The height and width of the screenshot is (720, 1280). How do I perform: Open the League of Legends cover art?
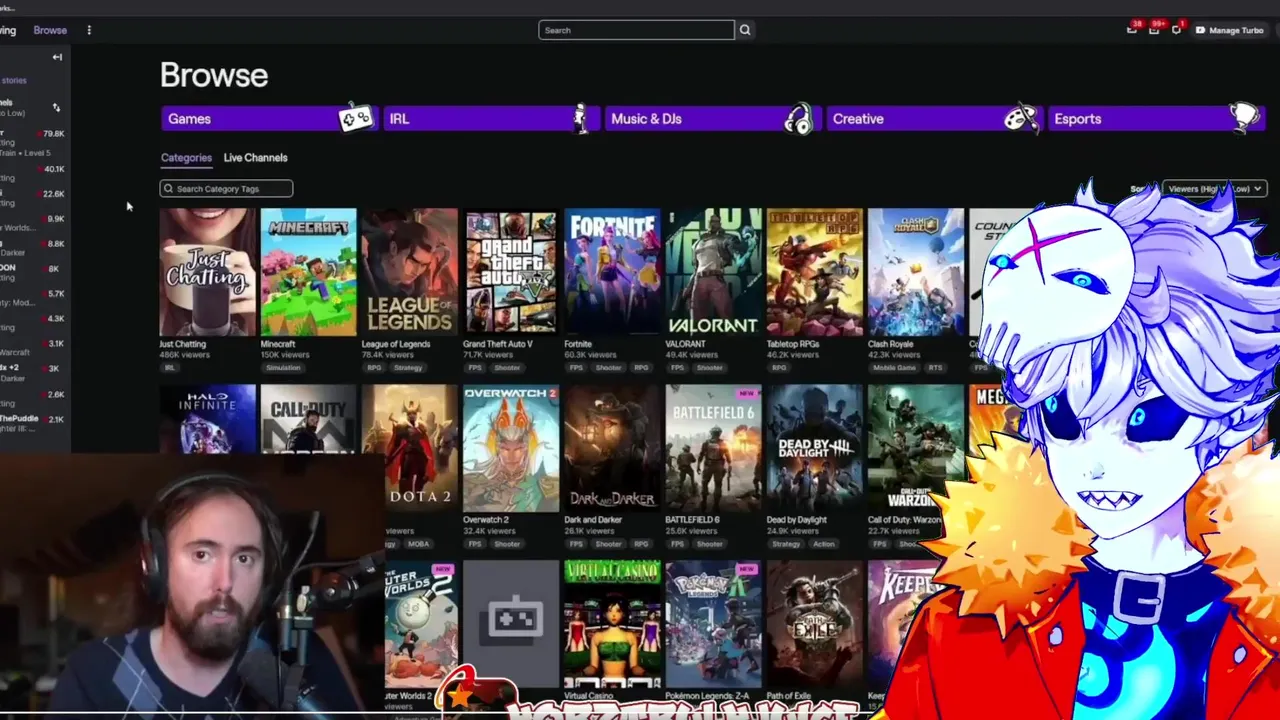pos(410,272)
